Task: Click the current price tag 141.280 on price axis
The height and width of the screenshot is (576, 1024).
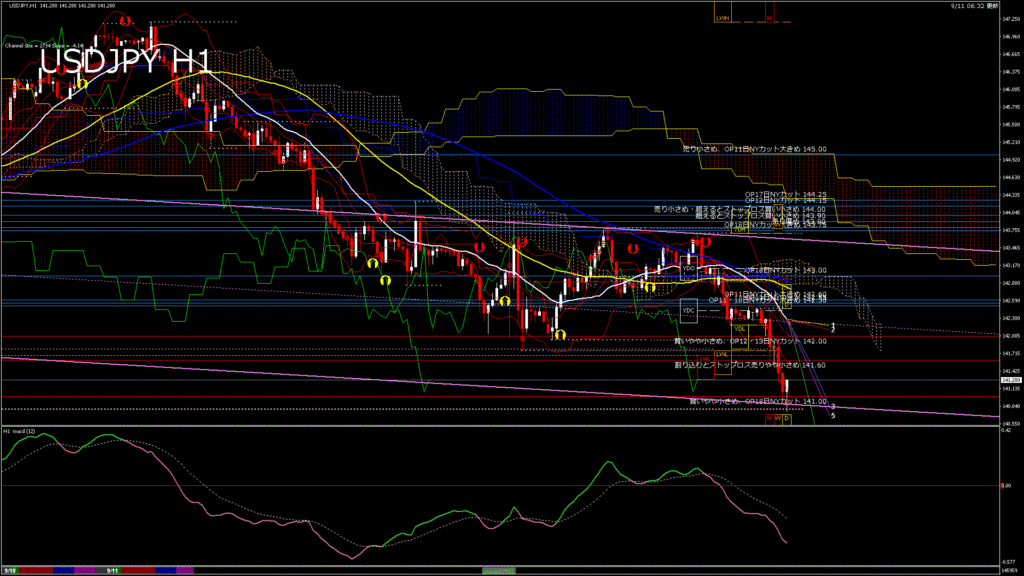Action: (x=1010, y=379)
